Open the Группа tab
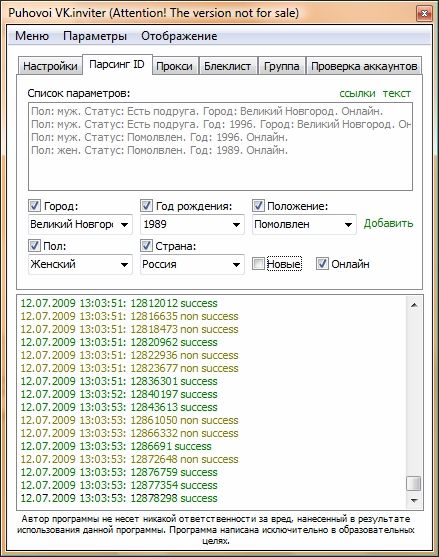 tap(281, 66)
